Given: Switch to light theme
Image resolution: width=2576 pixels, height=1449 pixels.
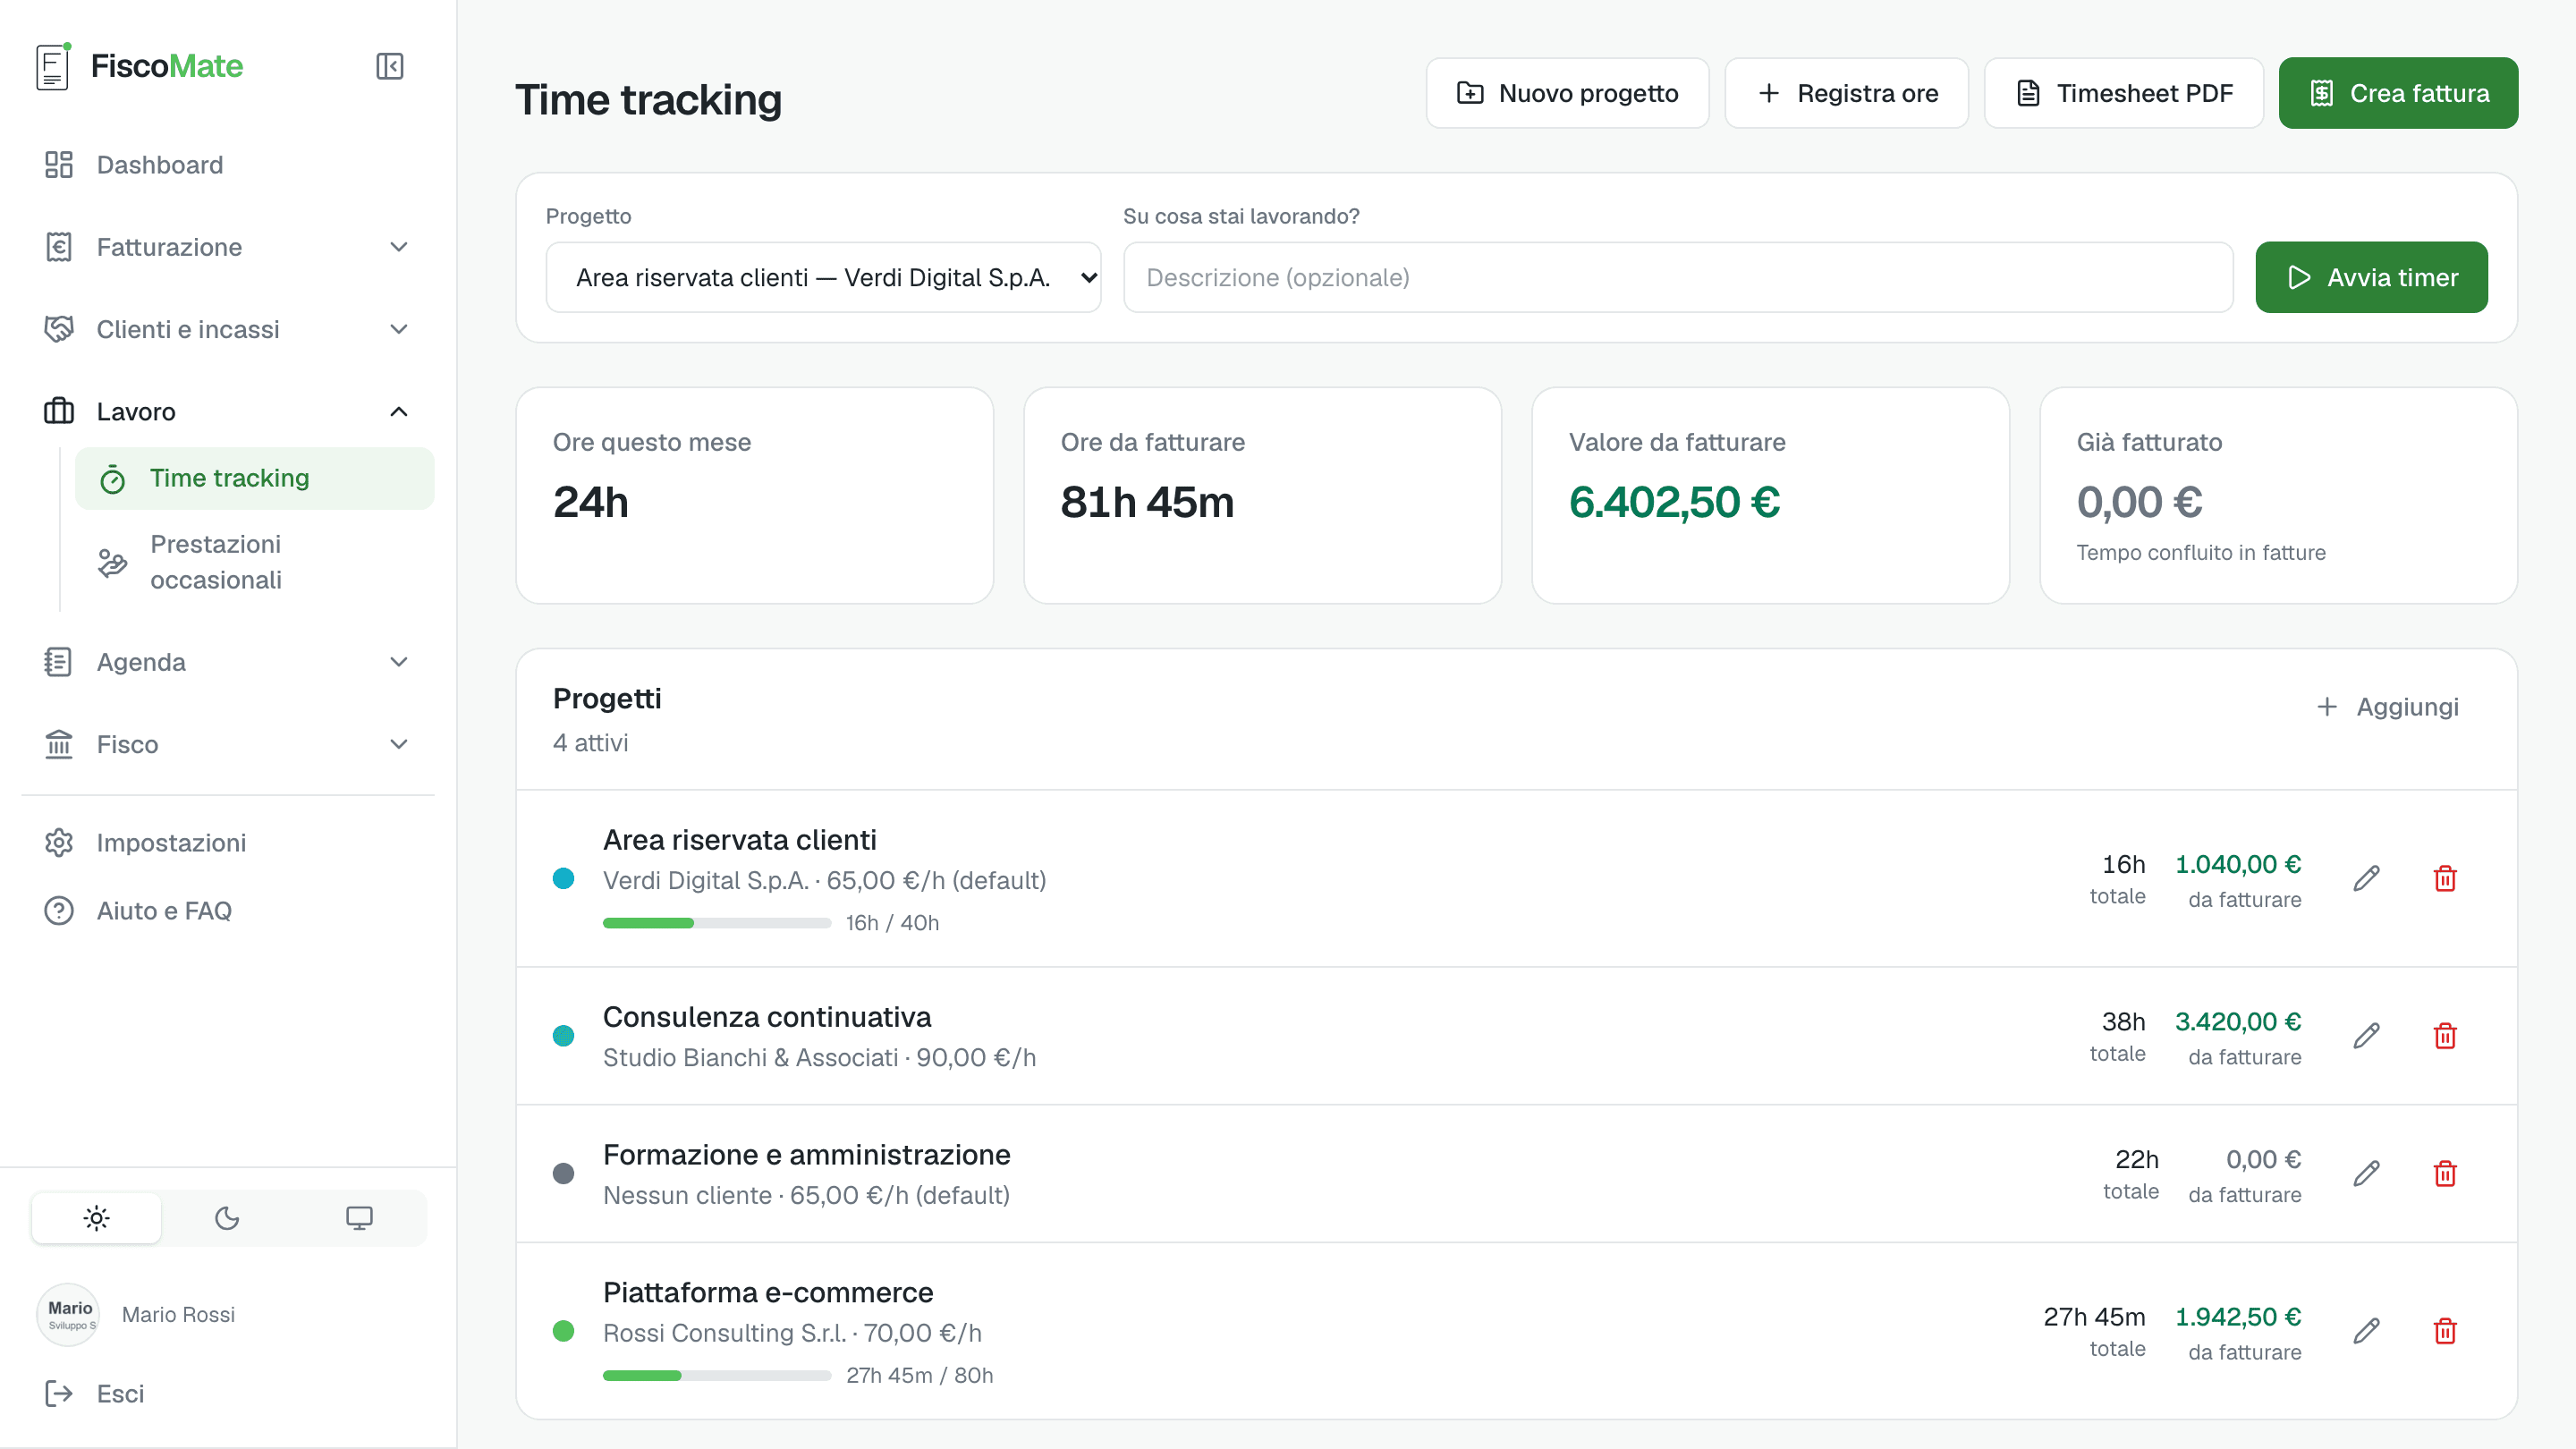Looking at the screenshot, I should pyautogui.click(x=97, y=1218).
